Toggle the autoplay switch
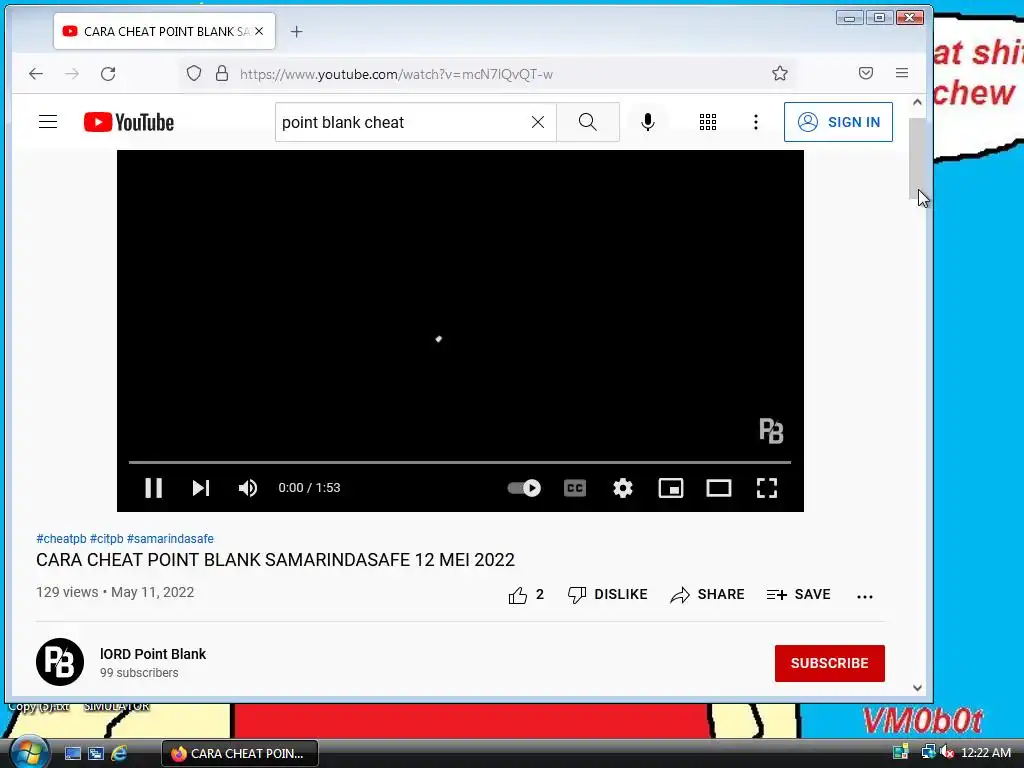1024x768 pixels. click(524, 488)
